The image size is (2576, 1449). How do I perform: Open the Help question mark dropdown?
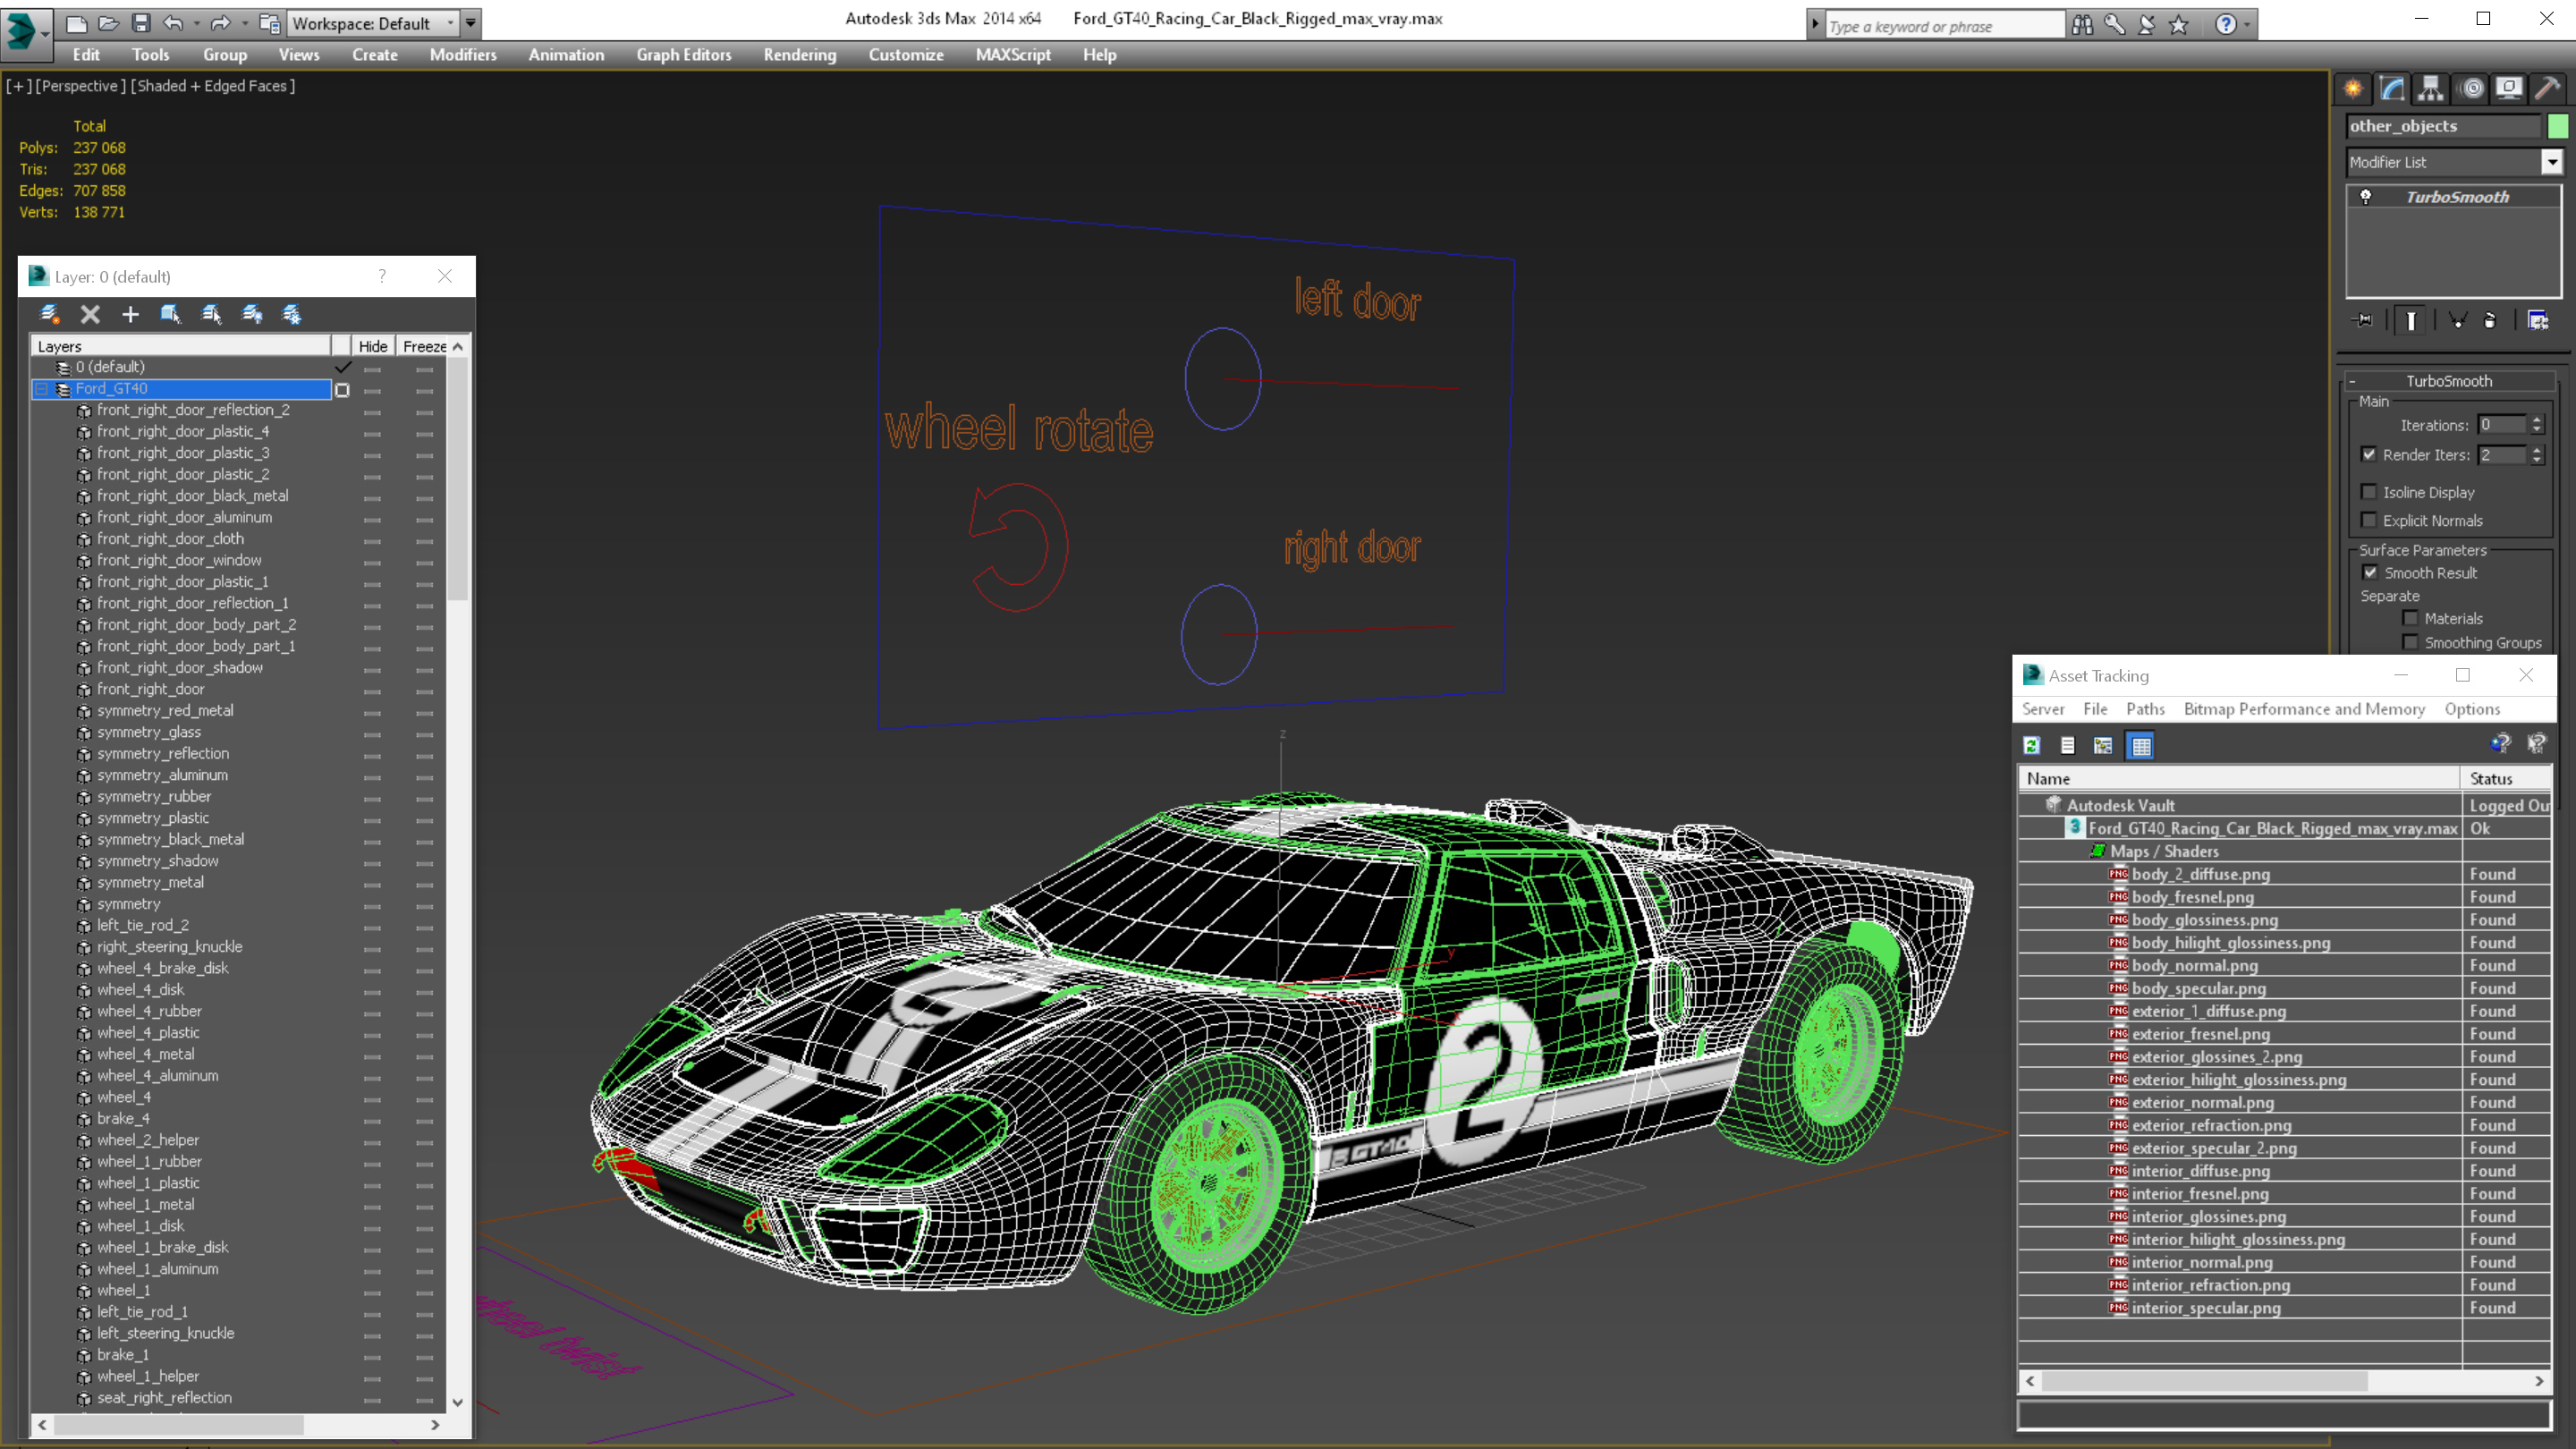coord(2248,25)
